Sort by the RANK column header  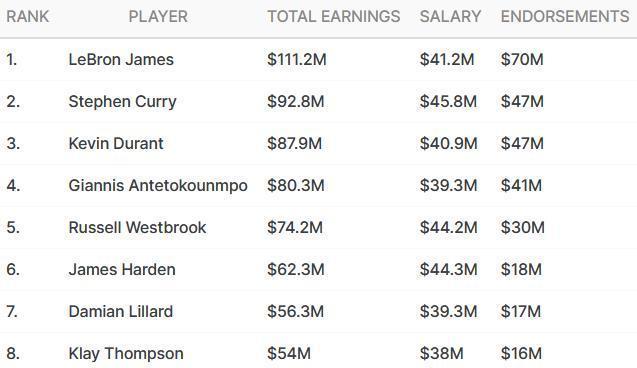[x=28, y=17]
